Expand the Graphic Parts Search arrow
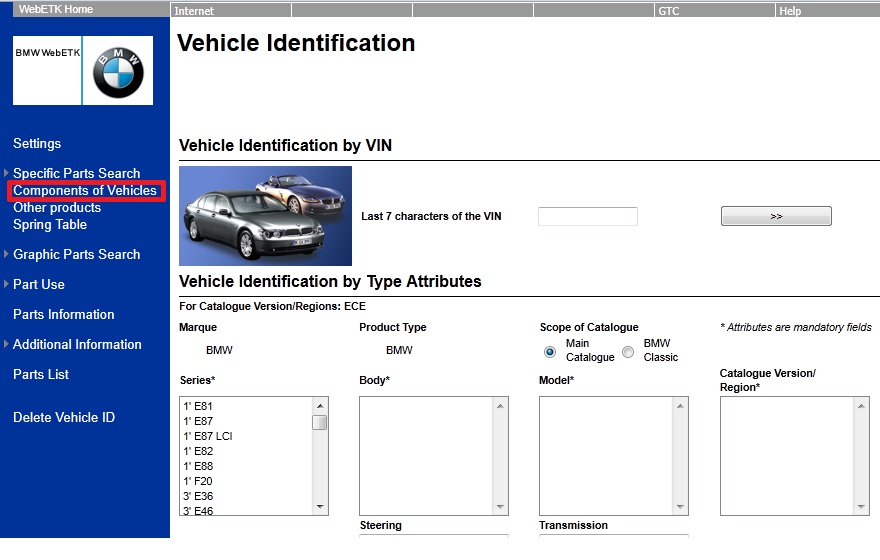This screenshot has width=880, height=560. coord(6,254)
